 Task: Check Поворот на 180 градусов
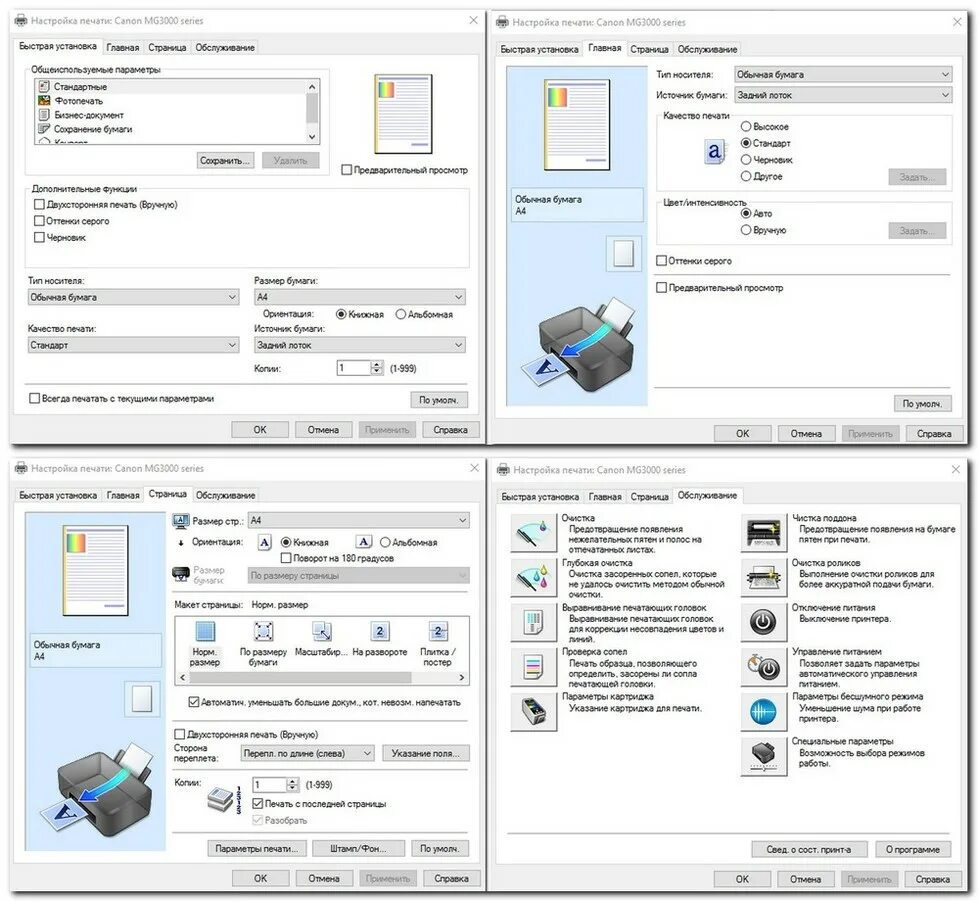[x=287, y=558]
